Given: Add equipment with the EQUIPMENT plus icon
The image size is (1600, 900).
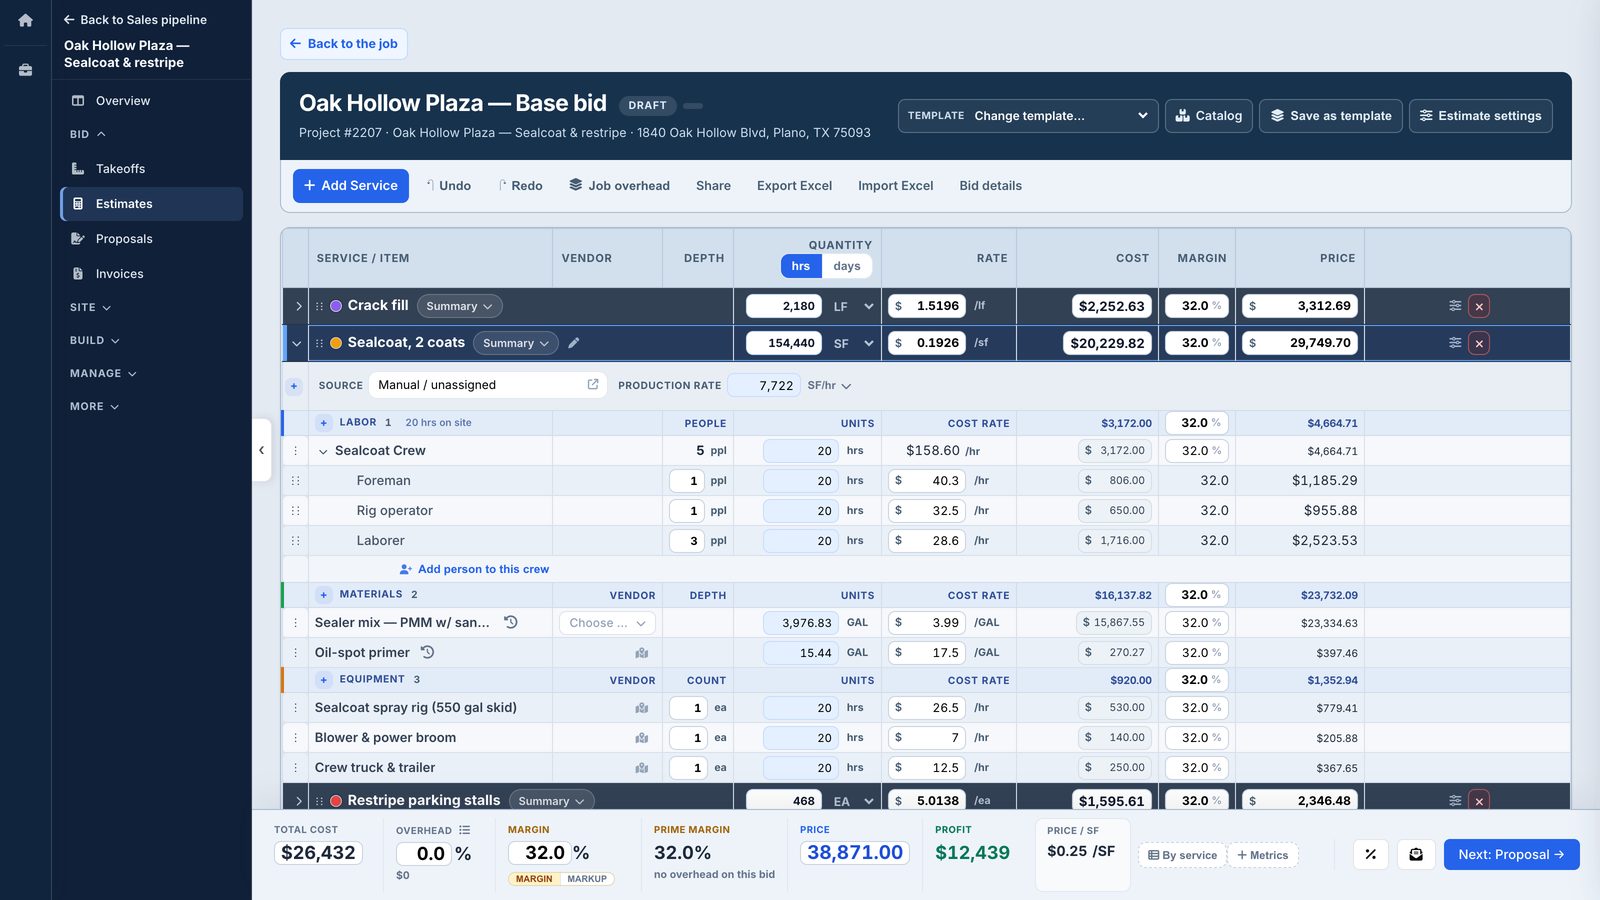Looking at the screenshot, I should coord(324,680).
